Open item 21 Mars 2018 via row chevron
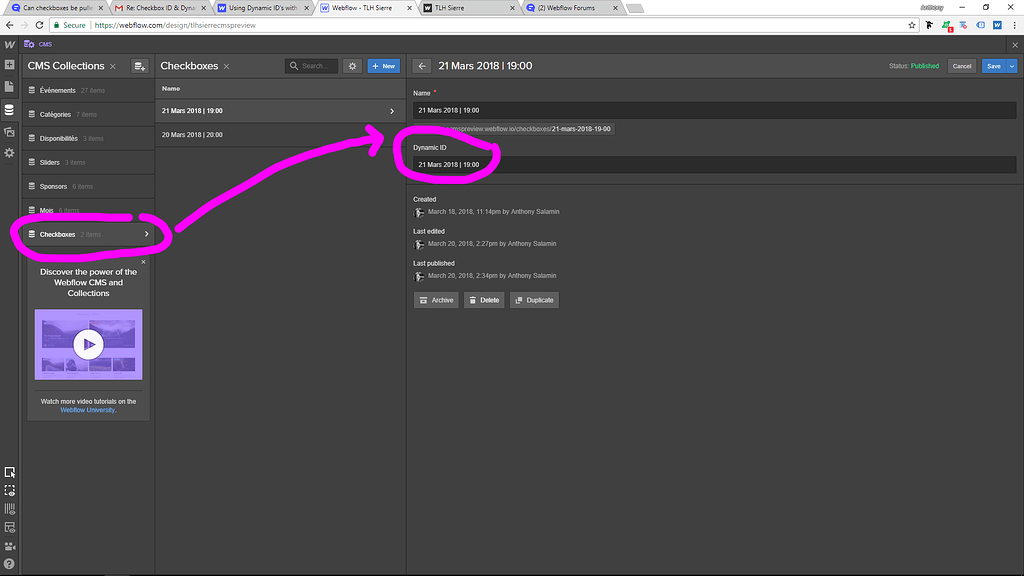The width and height of the screenshot is (1024, 576). [393, 110]
